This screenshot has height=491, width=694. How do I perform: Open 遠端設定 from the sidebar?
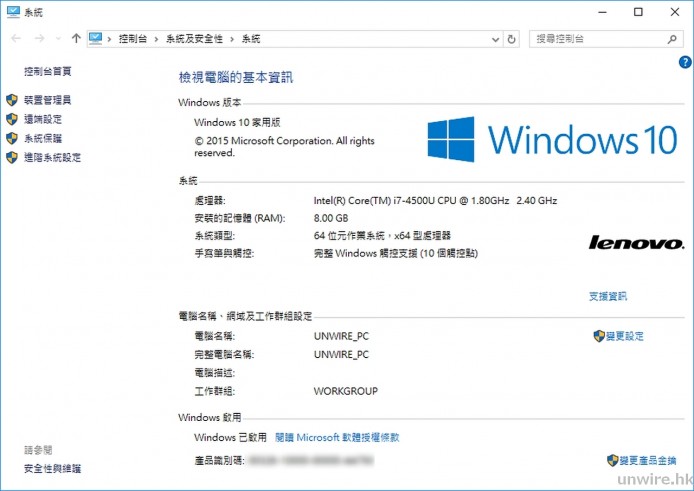click(x=43, y=120)
